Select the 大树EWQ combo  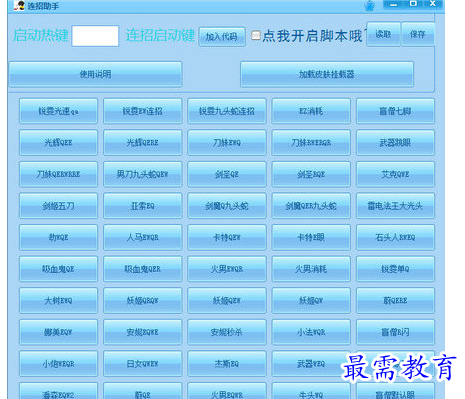click(58, 300)
